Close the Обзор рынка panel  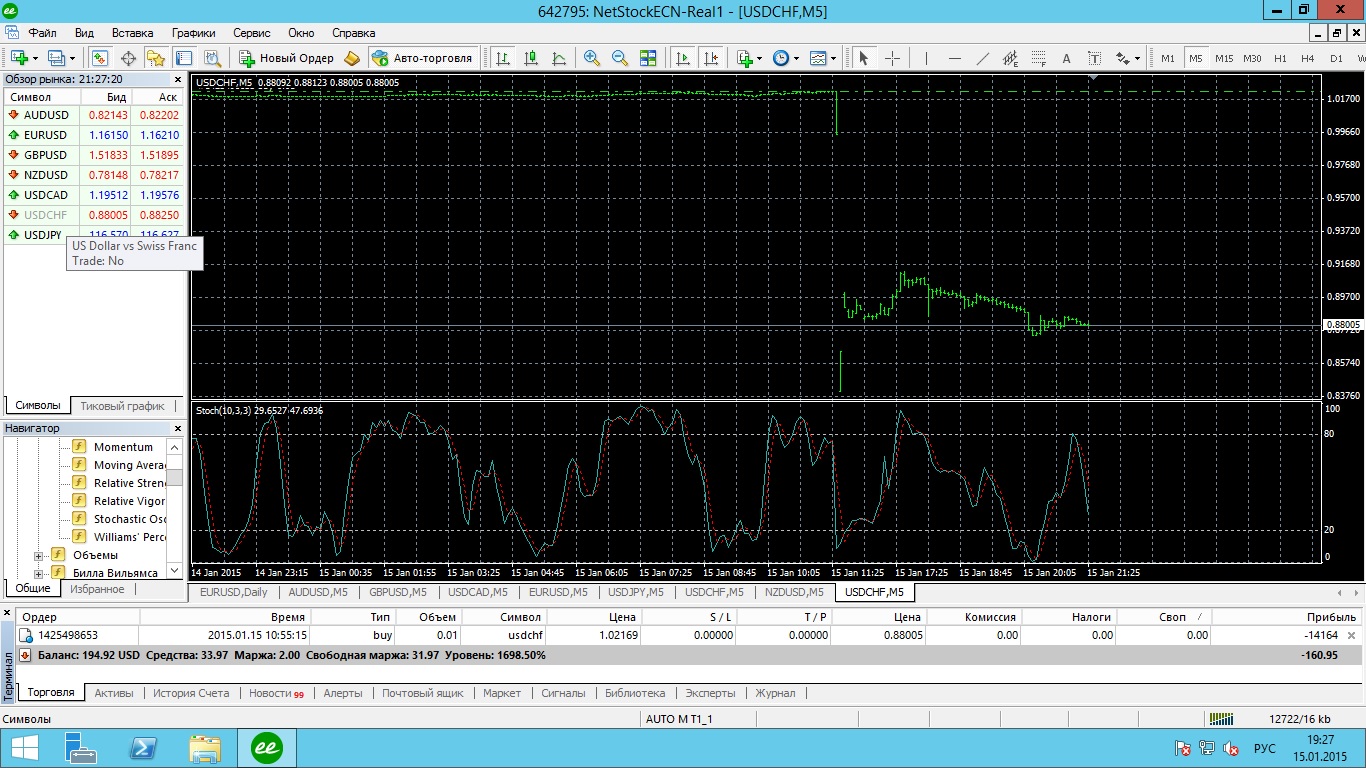coord(178,78)
